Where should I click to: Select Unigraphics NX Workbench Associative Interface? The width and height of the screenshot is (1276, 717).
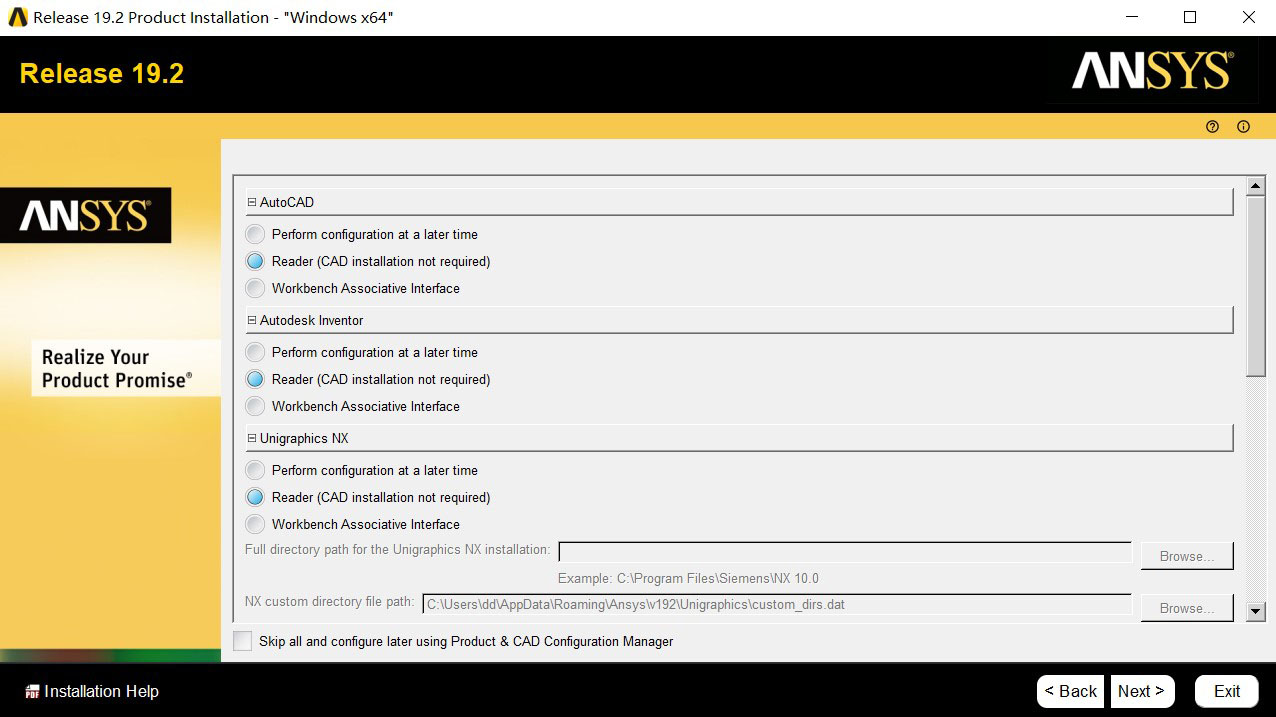256,524
